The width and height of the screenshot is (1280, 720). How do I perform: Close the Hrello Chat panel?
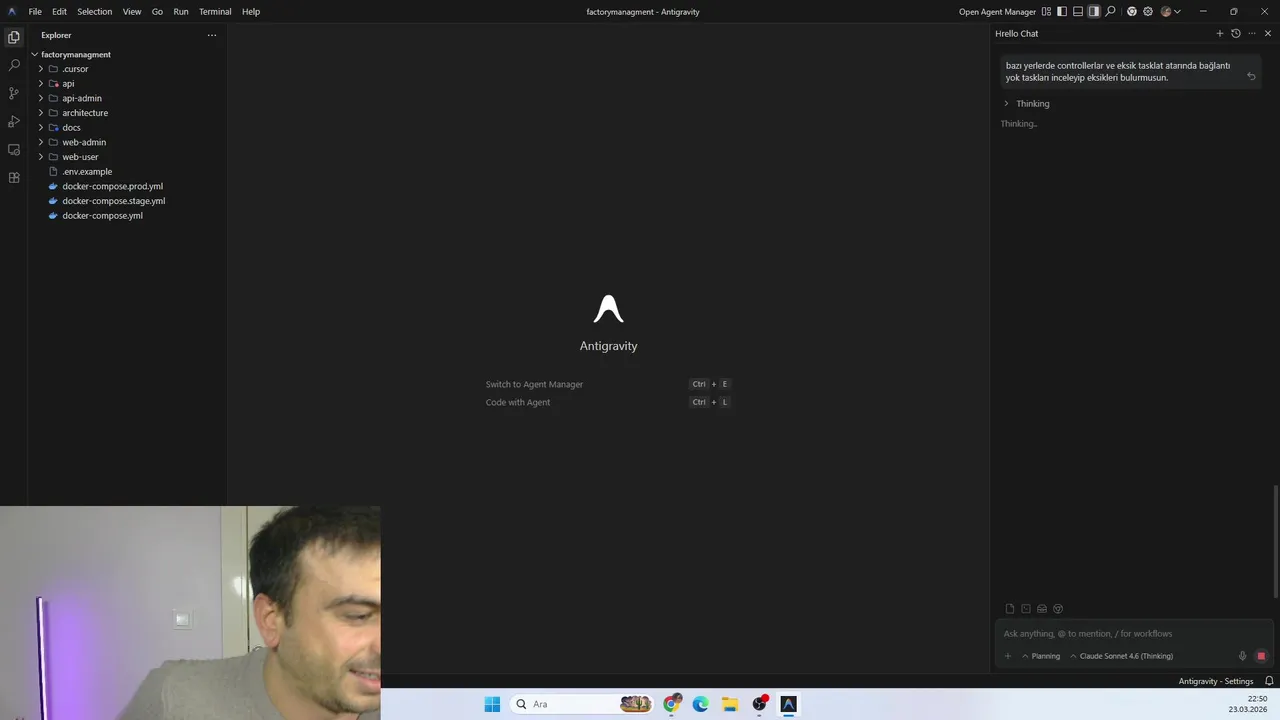[1268, 33]
